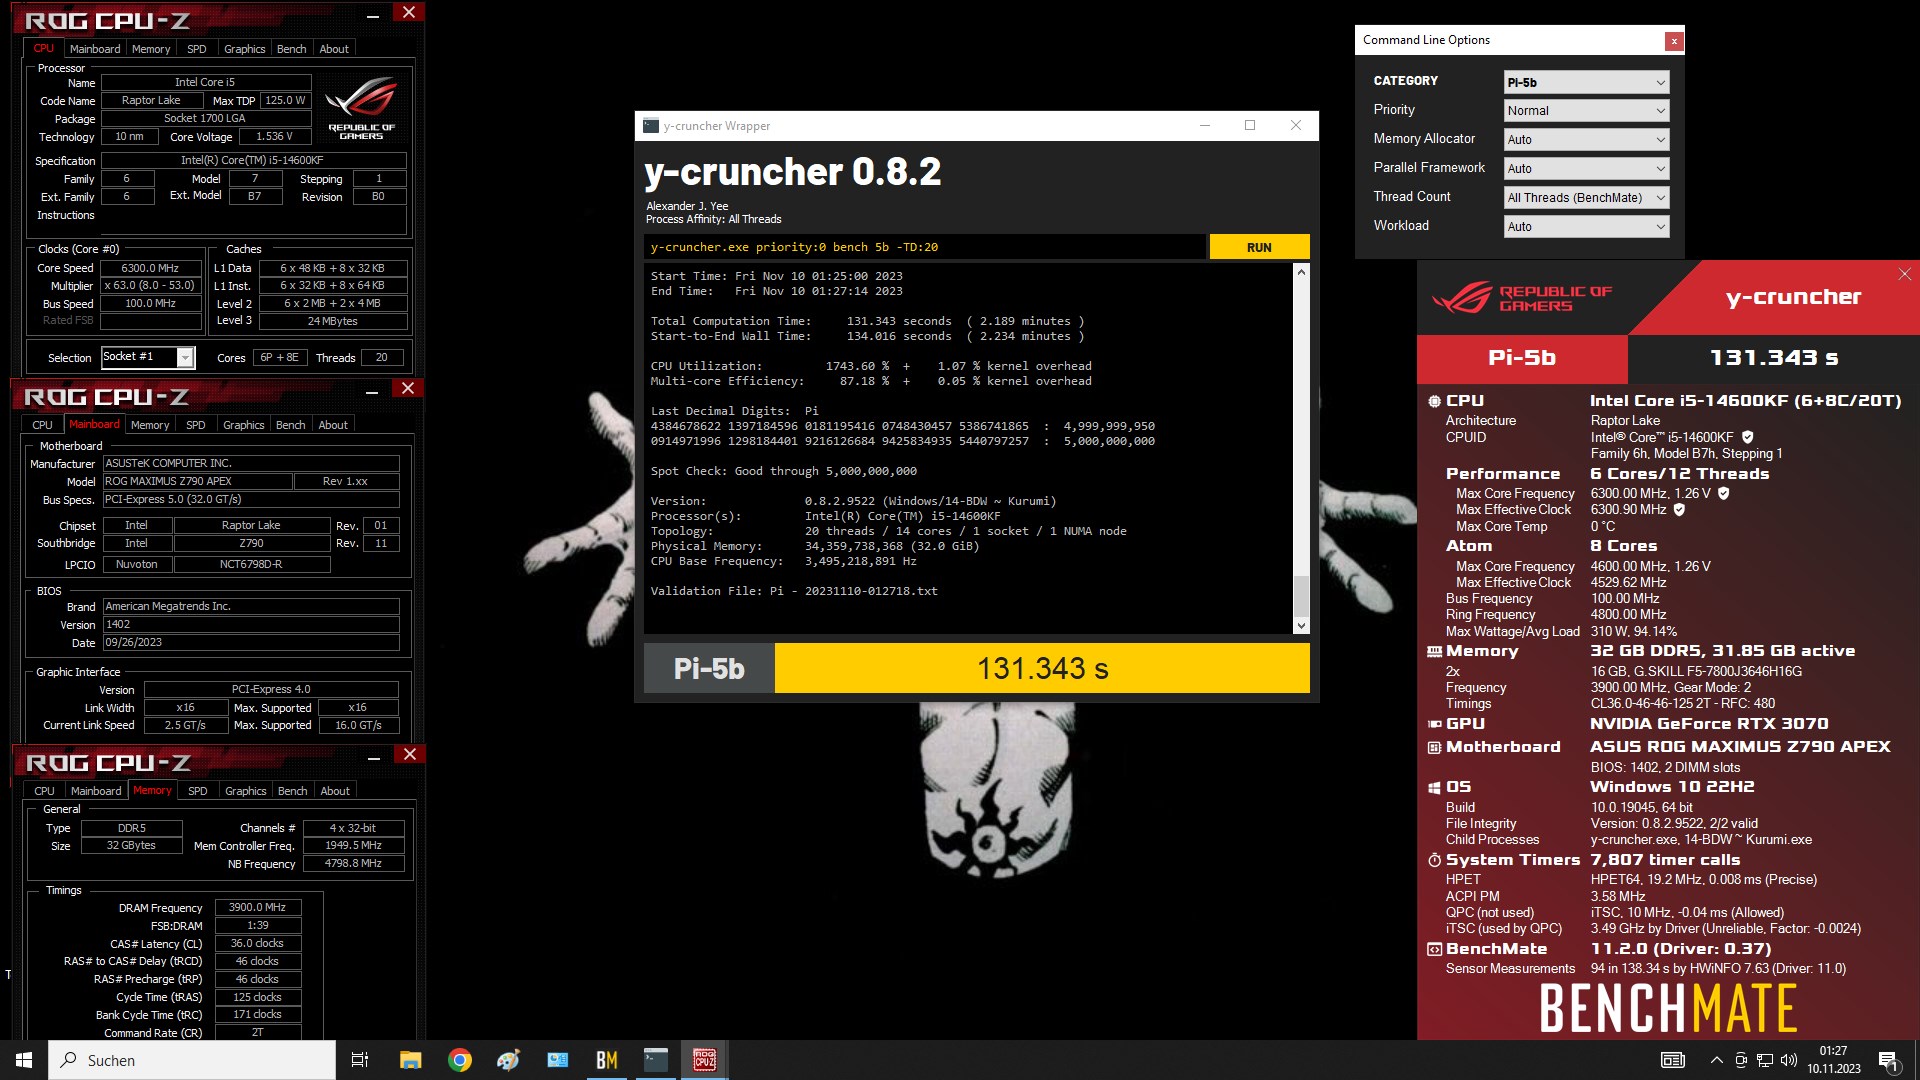The width and height of the screenshot is (1920, 1080).
Task: Open the SPD tab in bottom CPU-Z window
Action: pos(198,791)
